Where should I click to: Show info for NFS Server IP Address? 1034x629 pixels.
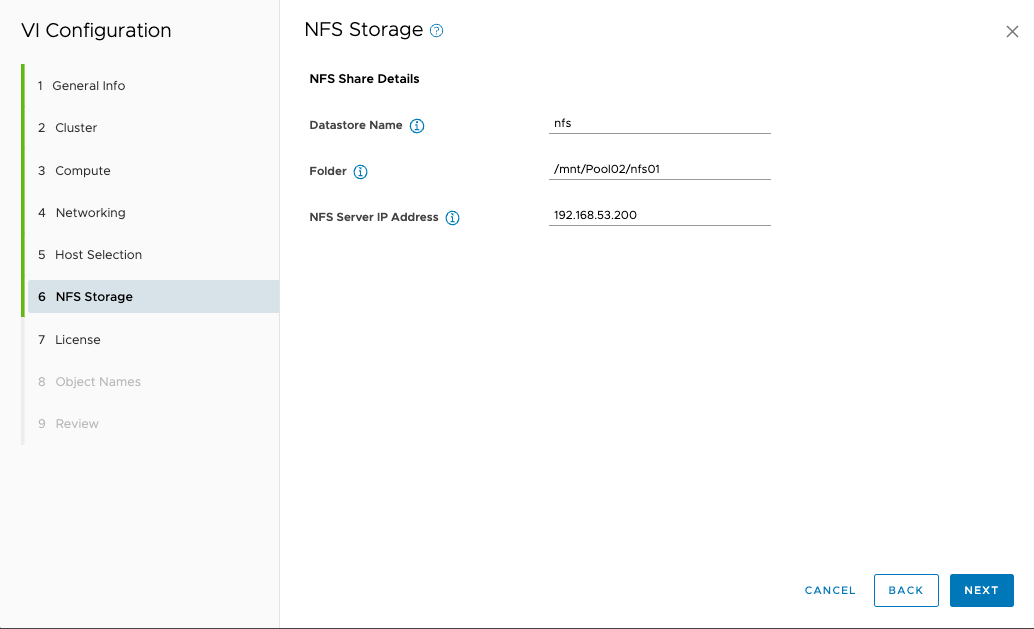point(452,218)
